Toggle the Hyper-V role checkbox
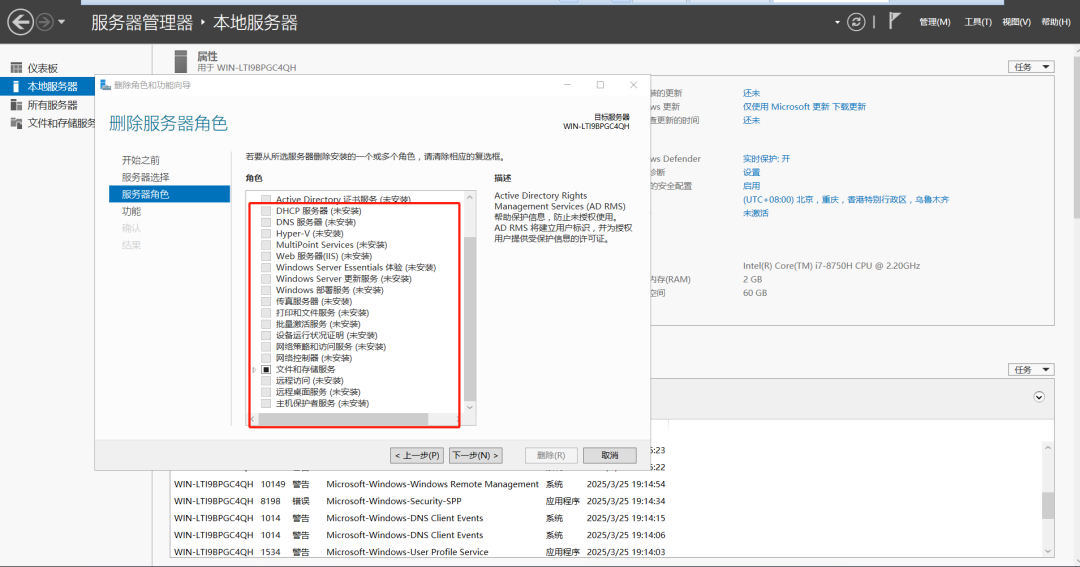Screen dimensions: 1080x567 coord(266,233)
